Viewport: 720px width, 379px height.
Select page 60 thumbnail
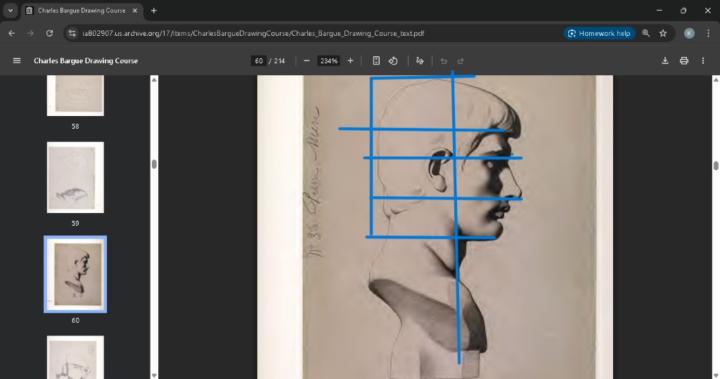75,274
